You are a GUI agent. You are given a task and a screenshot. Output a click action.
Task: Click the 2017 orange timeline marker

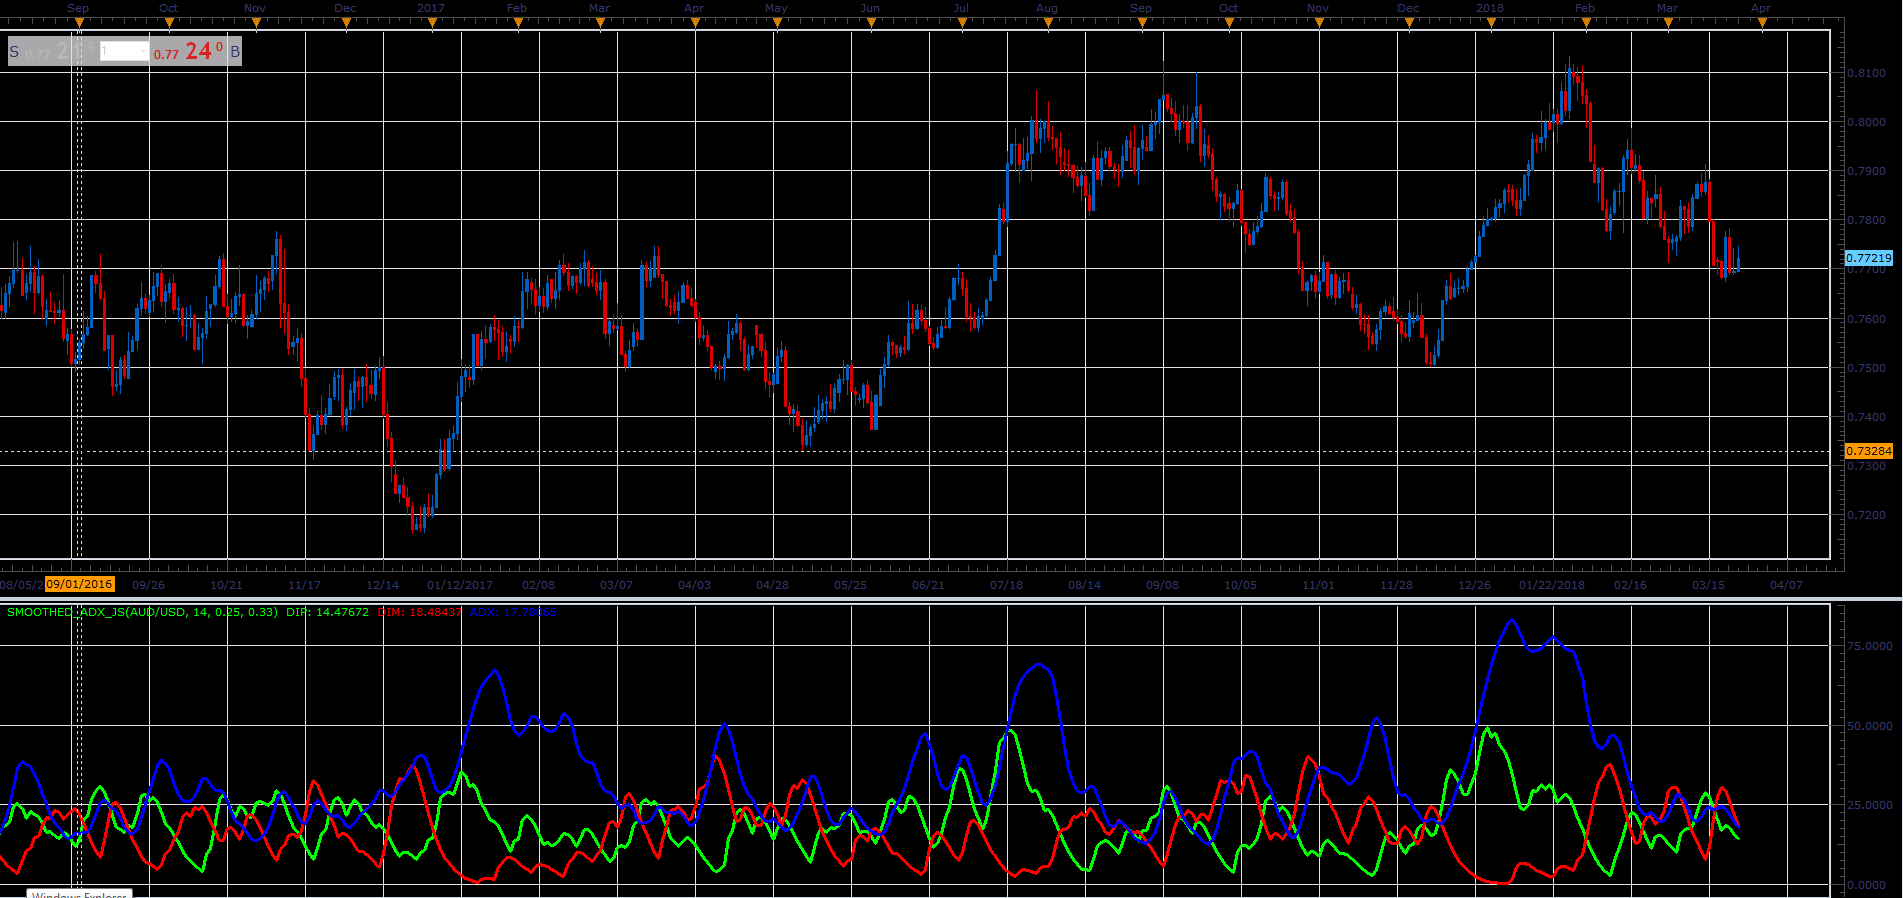tap(431, 24)
